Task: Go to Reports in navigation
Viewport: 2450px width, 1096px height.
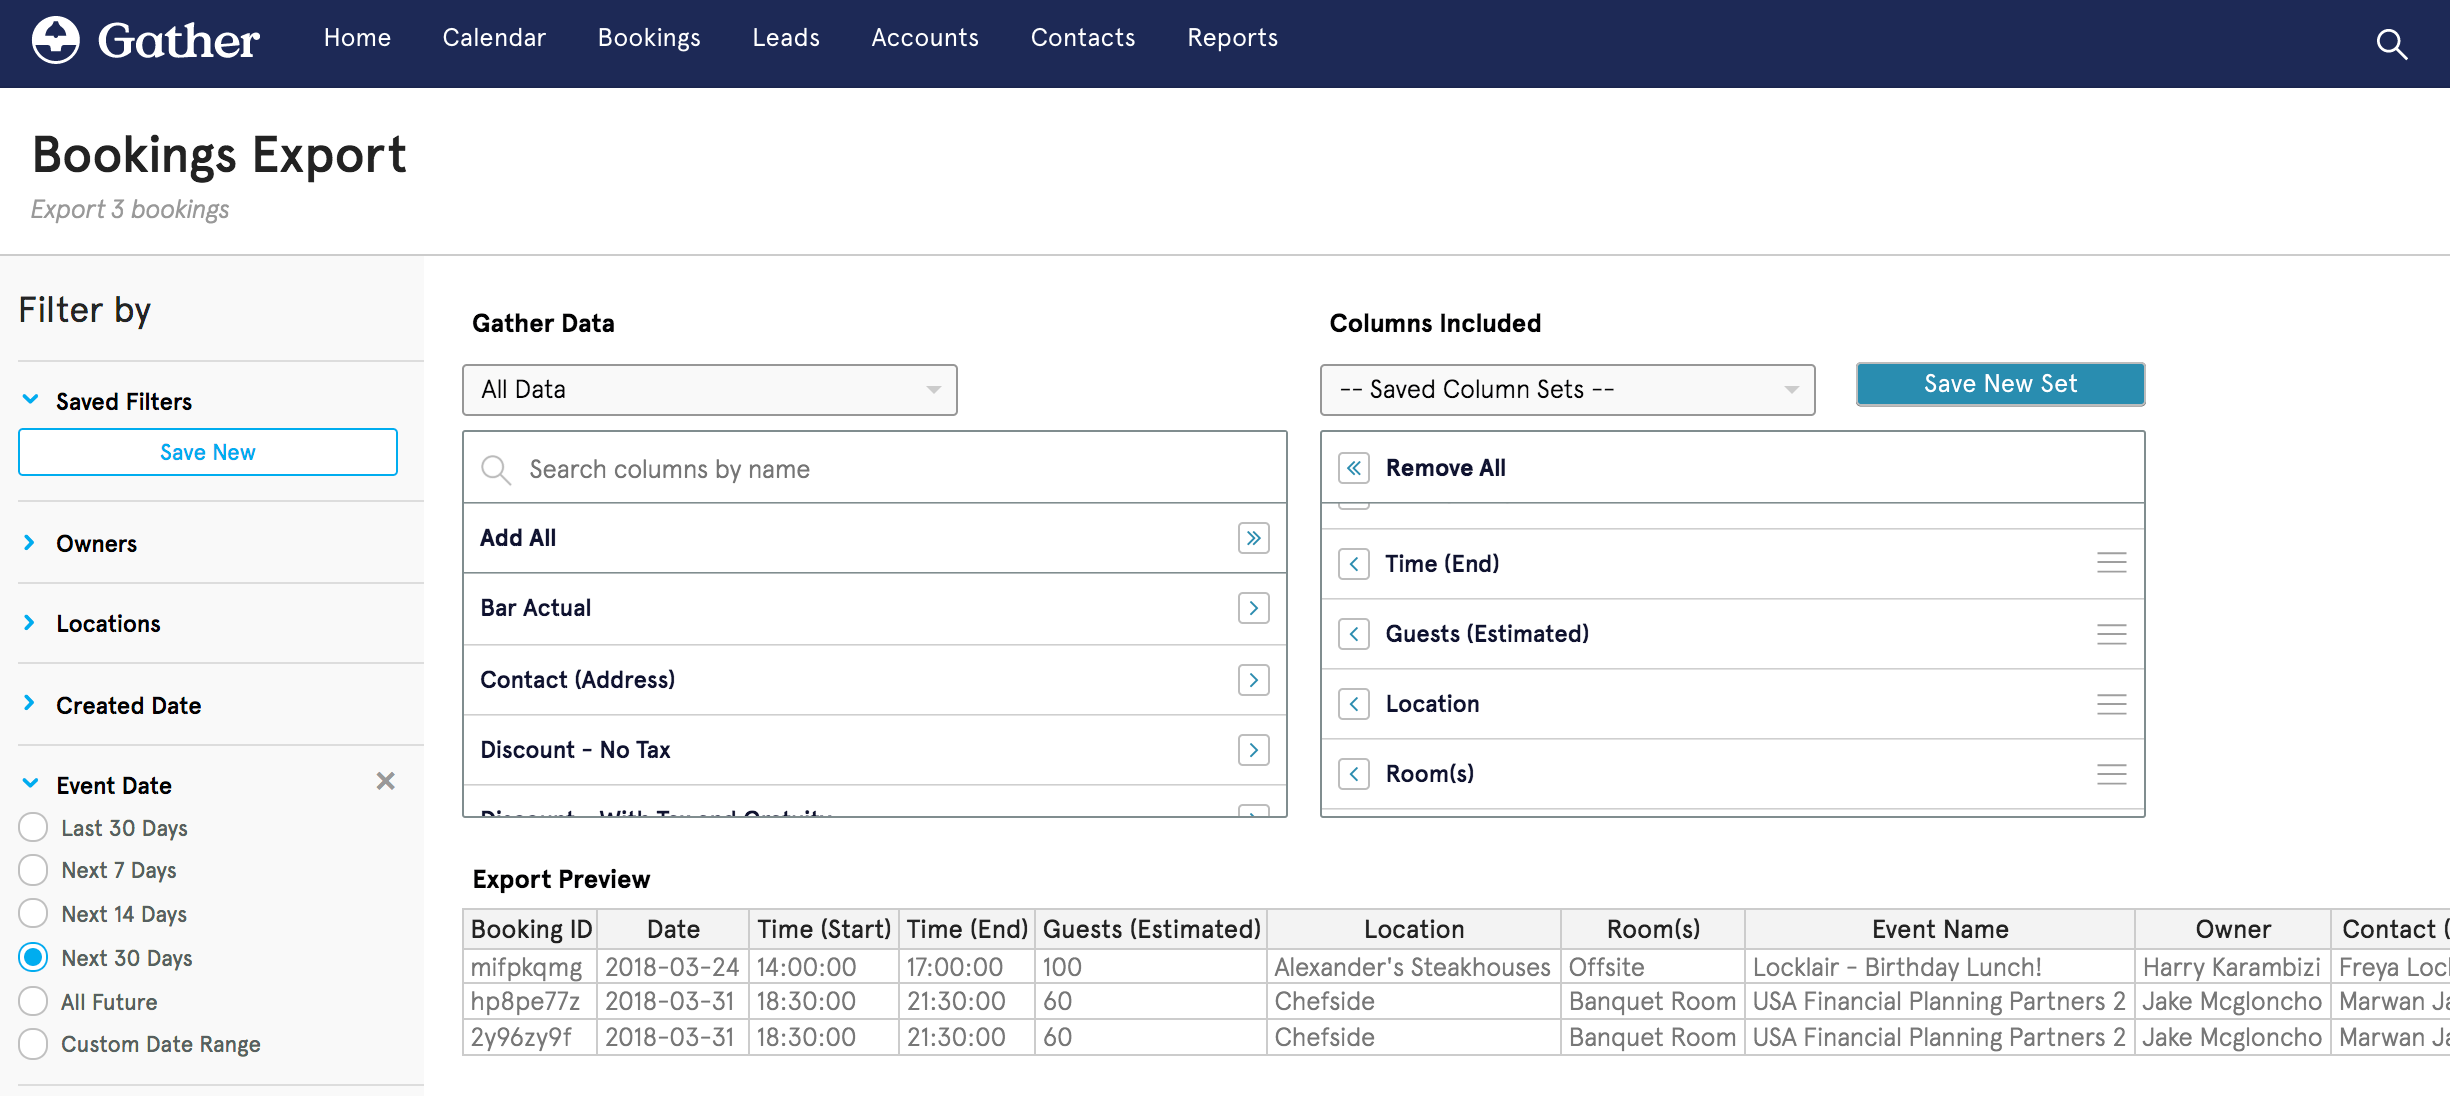Action: point(1232,38)
